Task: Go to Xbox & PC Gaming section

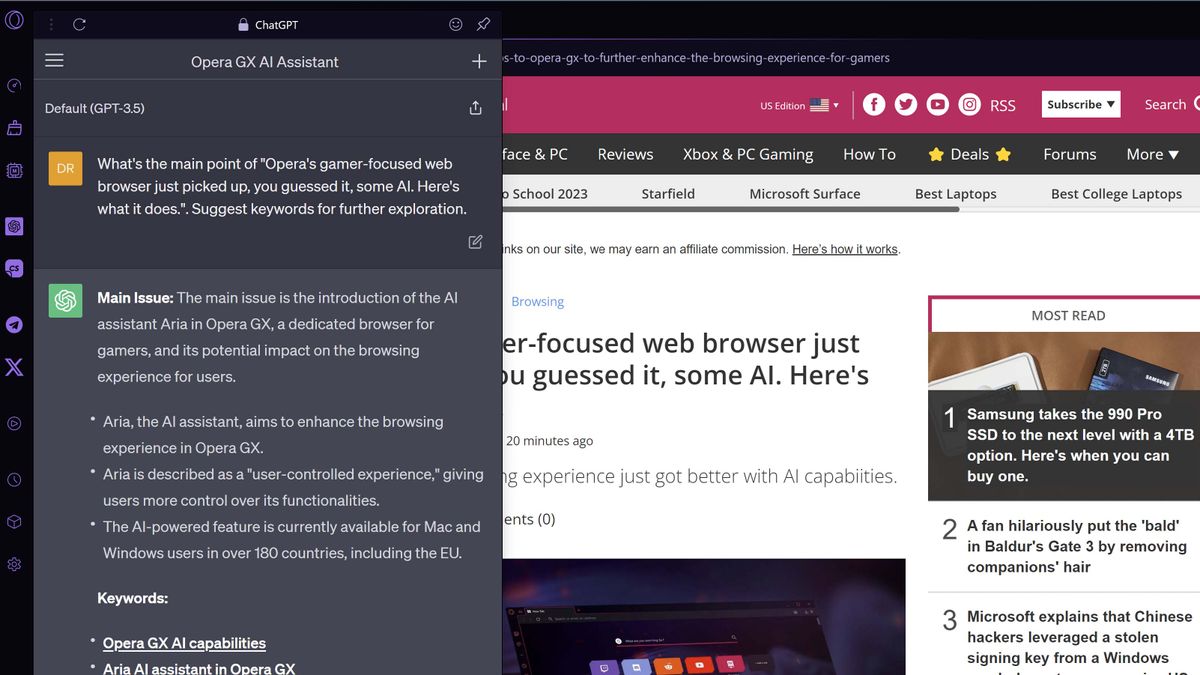Action: tap(748, 154)
